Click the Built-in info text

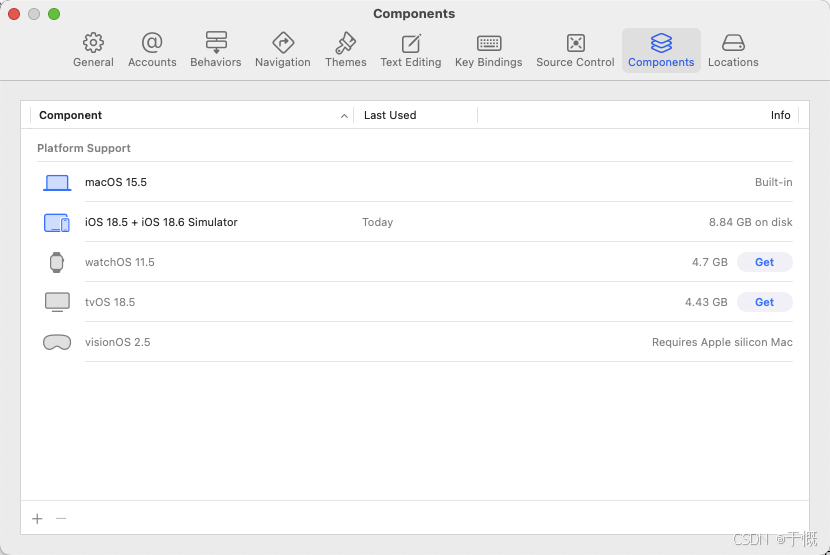(x=773, y=182)
